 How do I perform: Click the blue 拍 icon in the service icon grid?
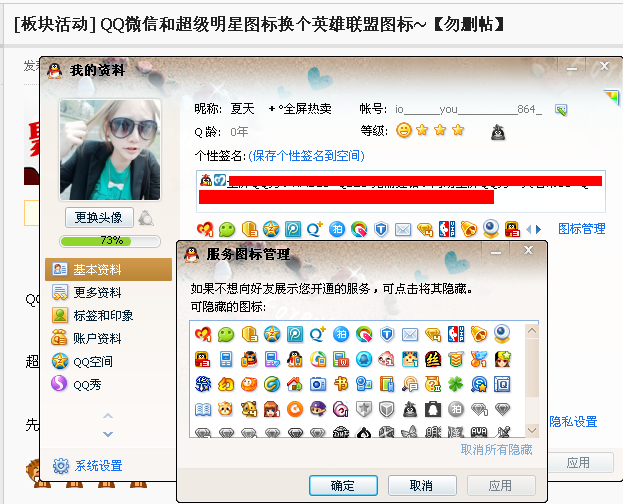[341, 334]
